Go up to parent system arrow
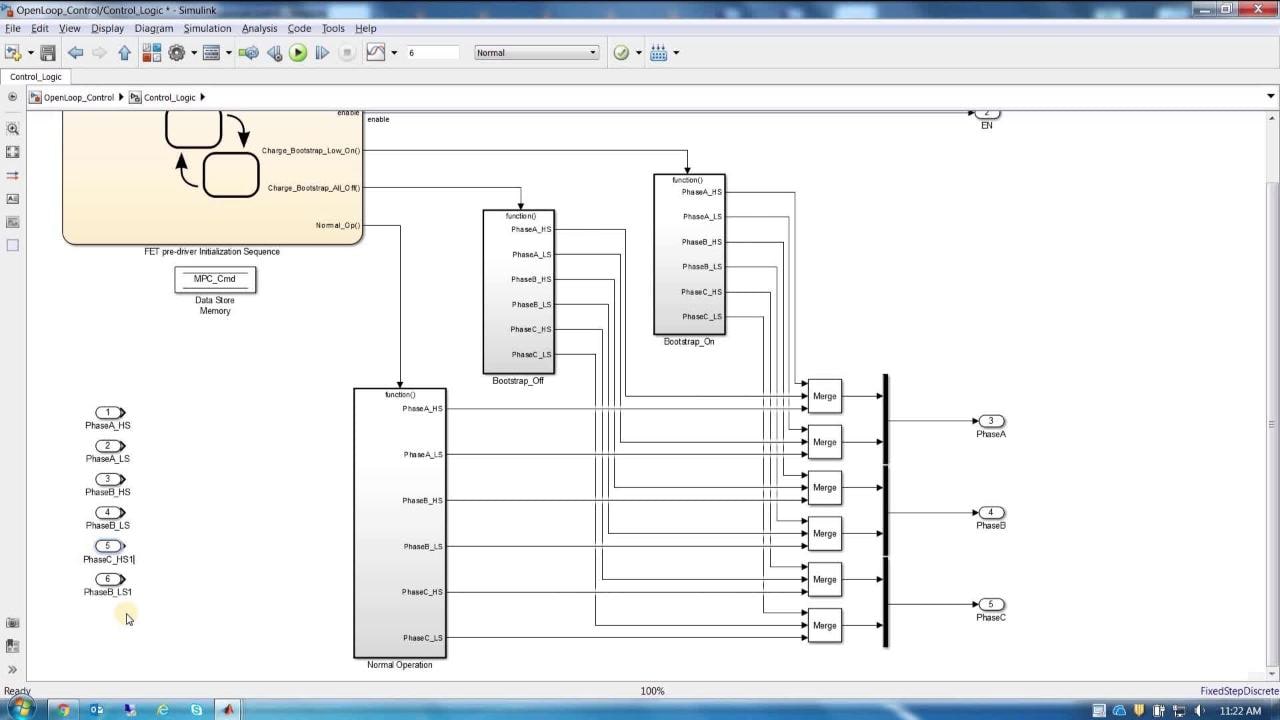This screenshot has height=720, width=1280. pos(124,53)
